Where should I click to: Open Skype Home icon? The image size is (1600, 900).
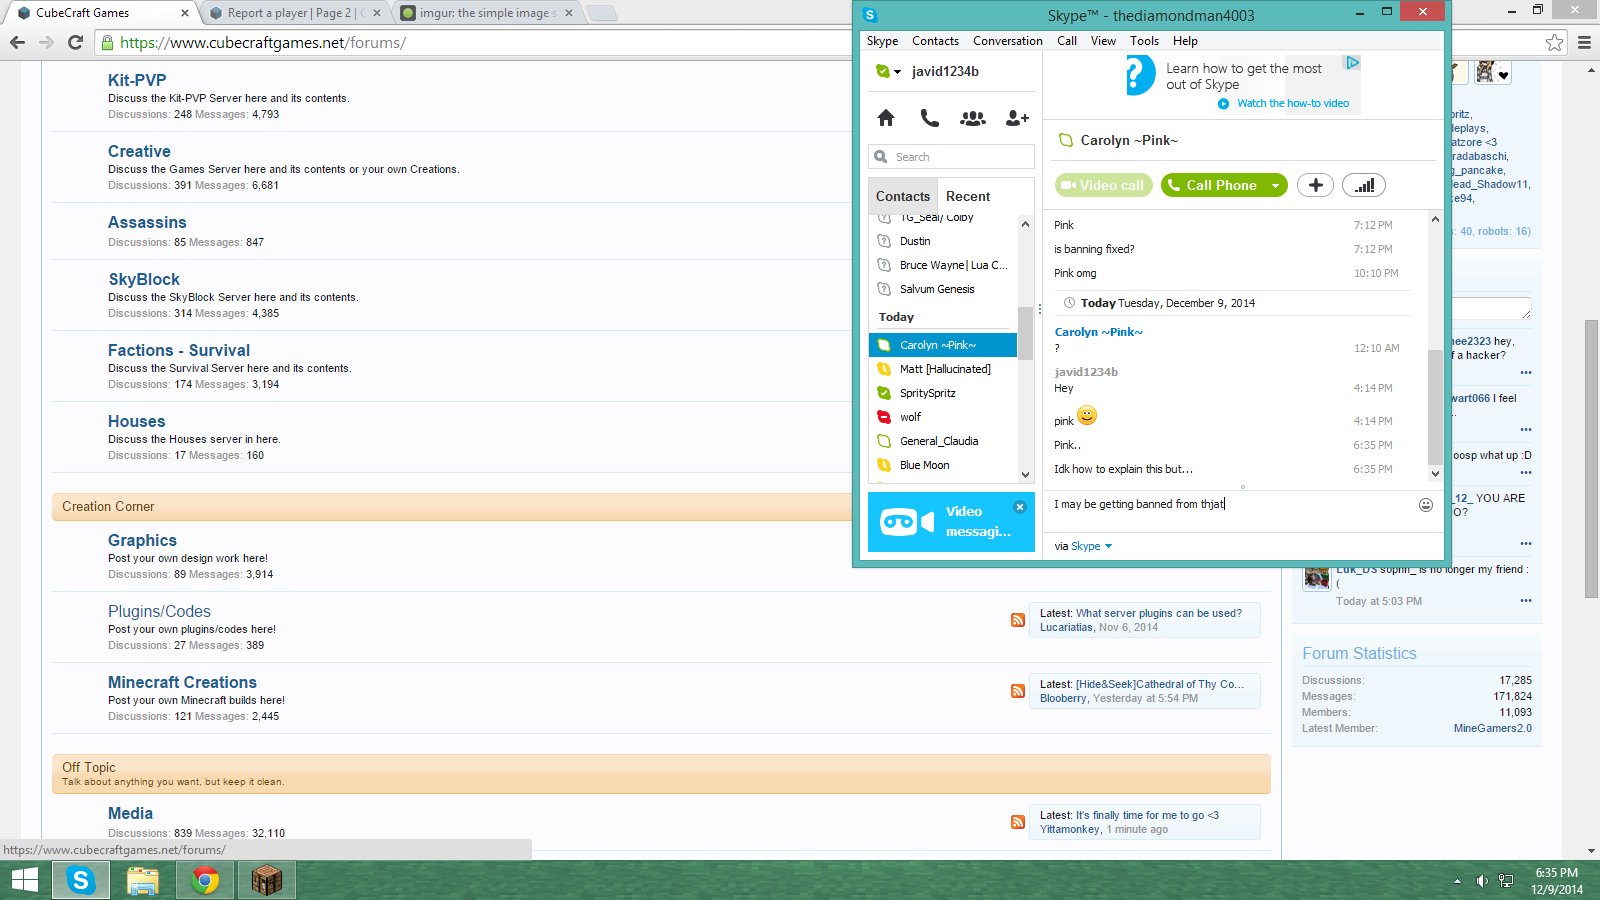[886, 118]
